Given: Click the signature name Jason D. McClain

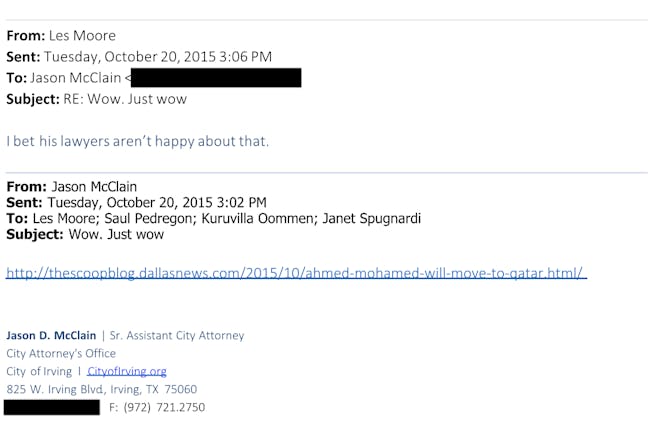Looking at the screenshot, I should tap(51, 335).
